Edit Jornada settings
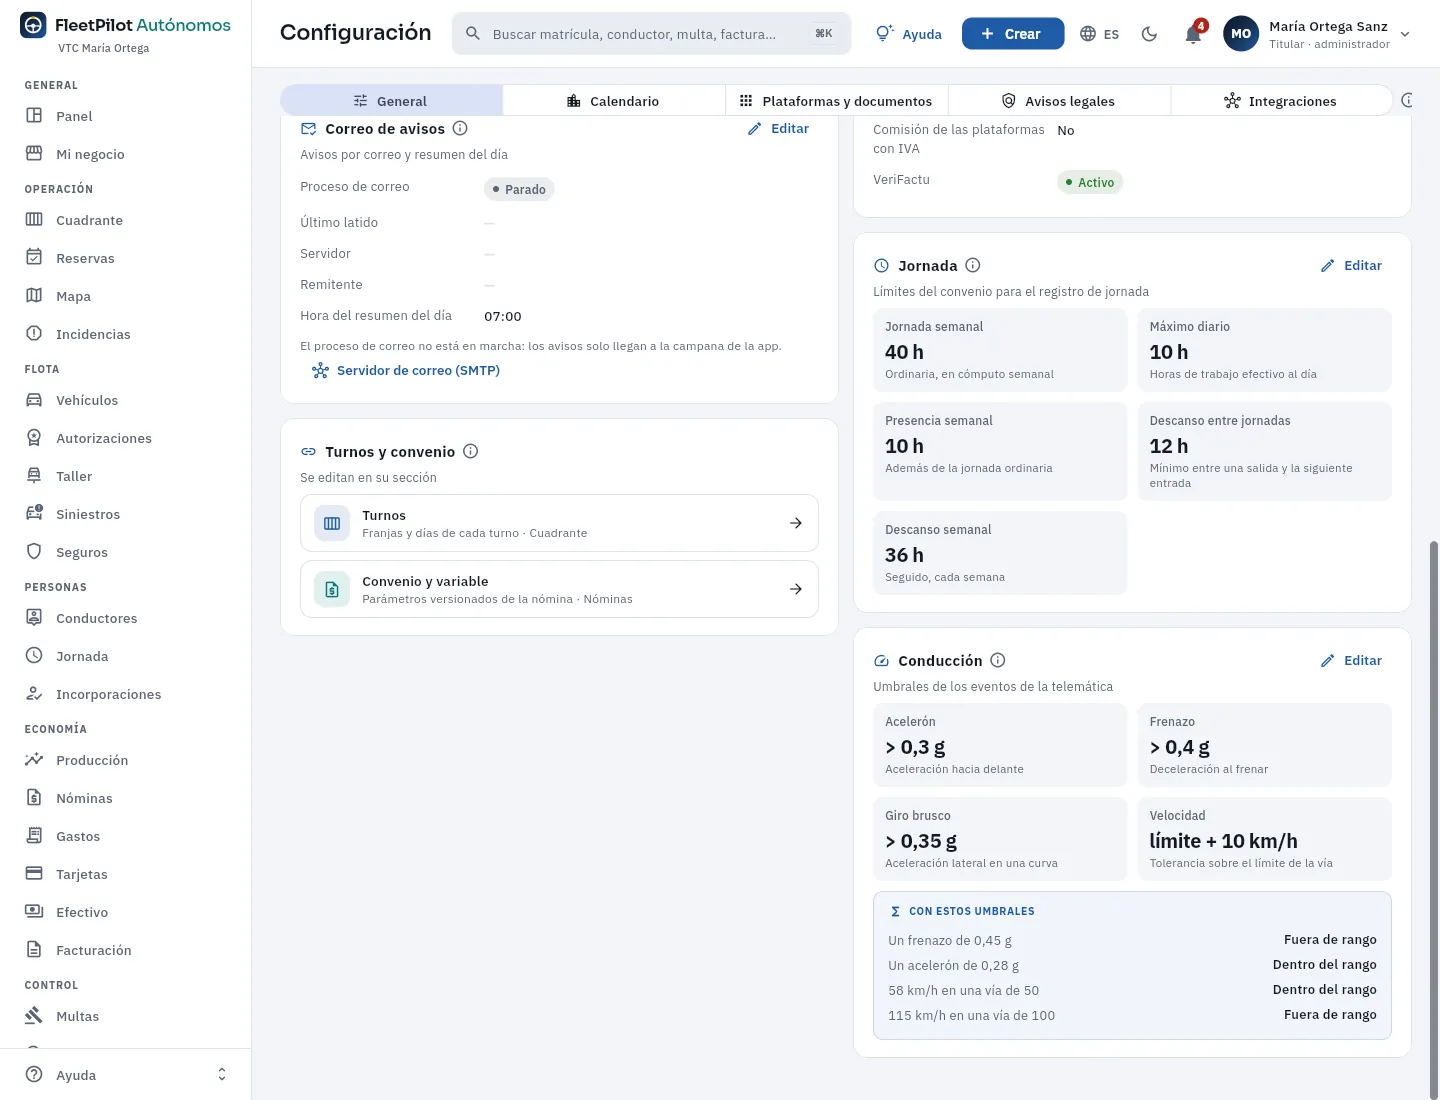1440x1100 pixels. (1352, 265)
